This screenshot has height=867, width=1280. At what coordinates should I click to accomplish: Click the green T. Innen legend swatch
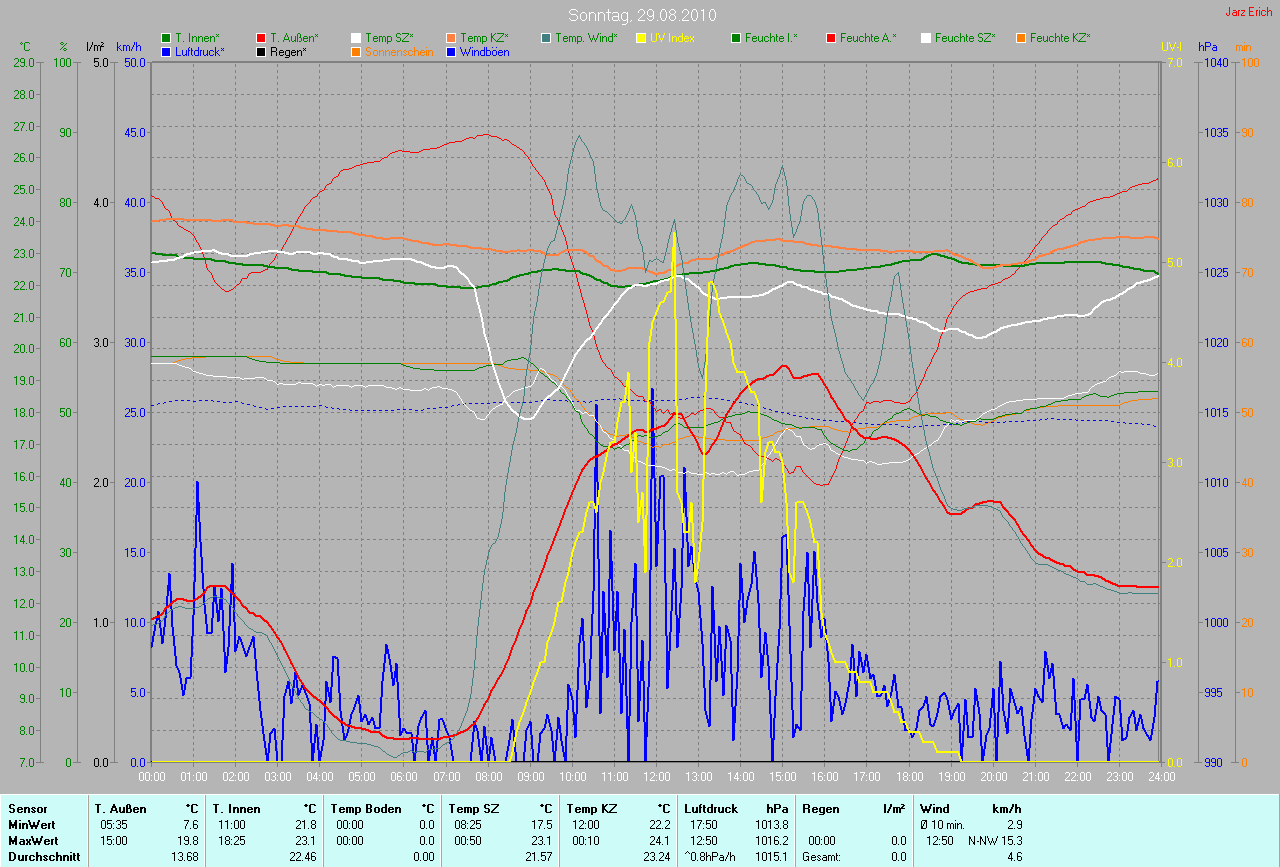166,38
